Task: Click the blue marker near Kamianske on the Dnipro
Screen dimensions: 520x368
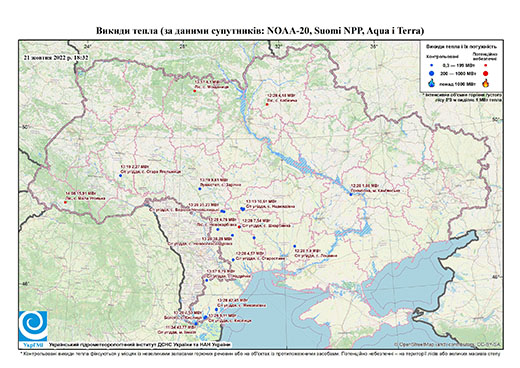Action: tap(351, 194)
